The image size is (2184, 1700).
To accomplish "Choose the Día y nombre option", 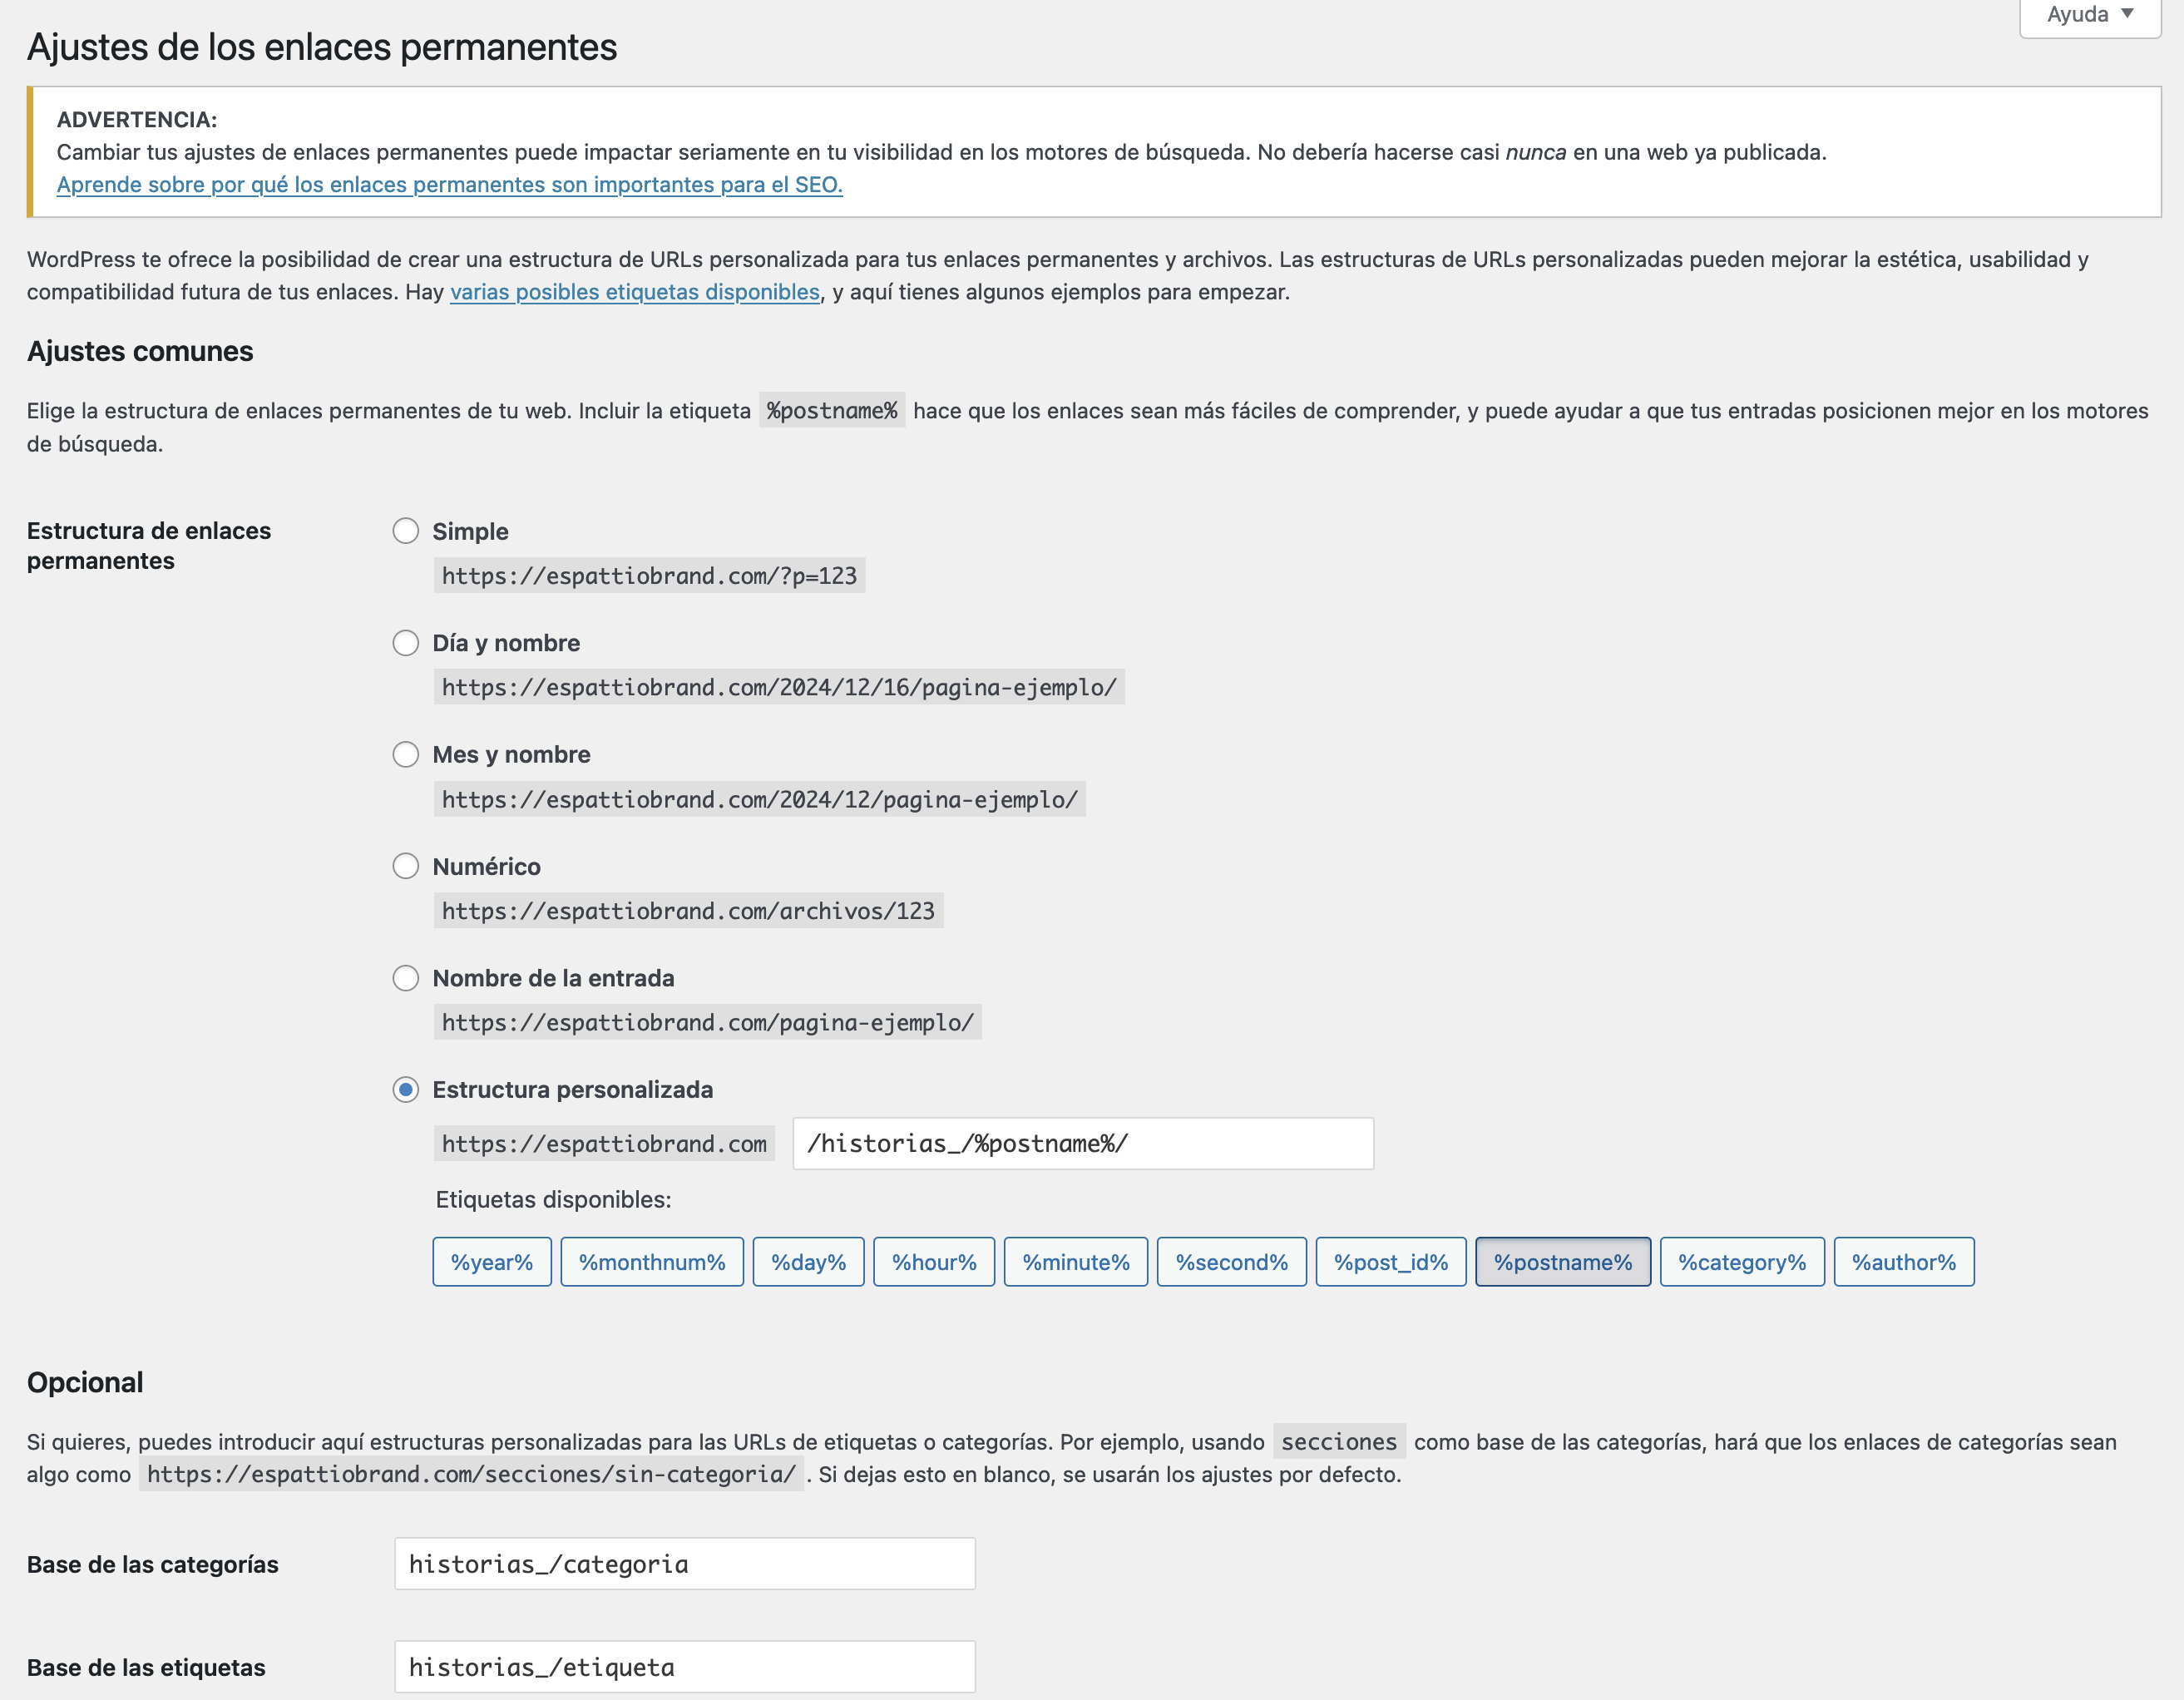I will pos(405,643).
